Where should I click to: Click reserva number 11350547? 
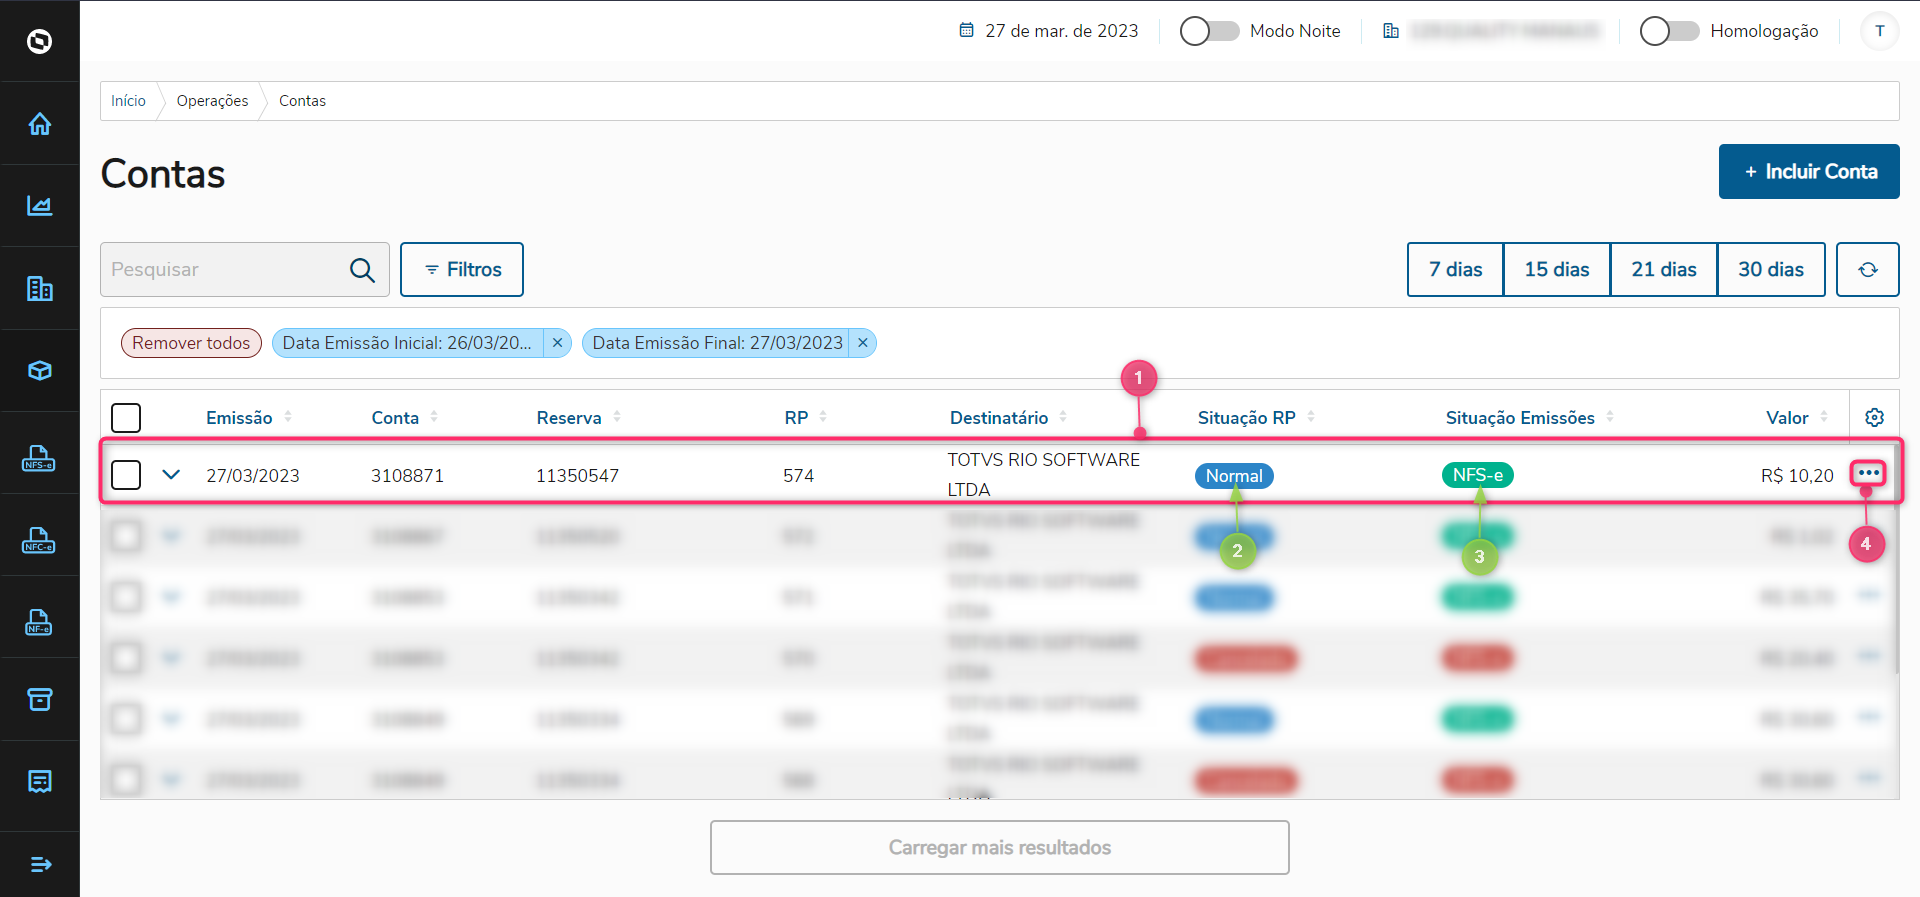coord(578,476)
